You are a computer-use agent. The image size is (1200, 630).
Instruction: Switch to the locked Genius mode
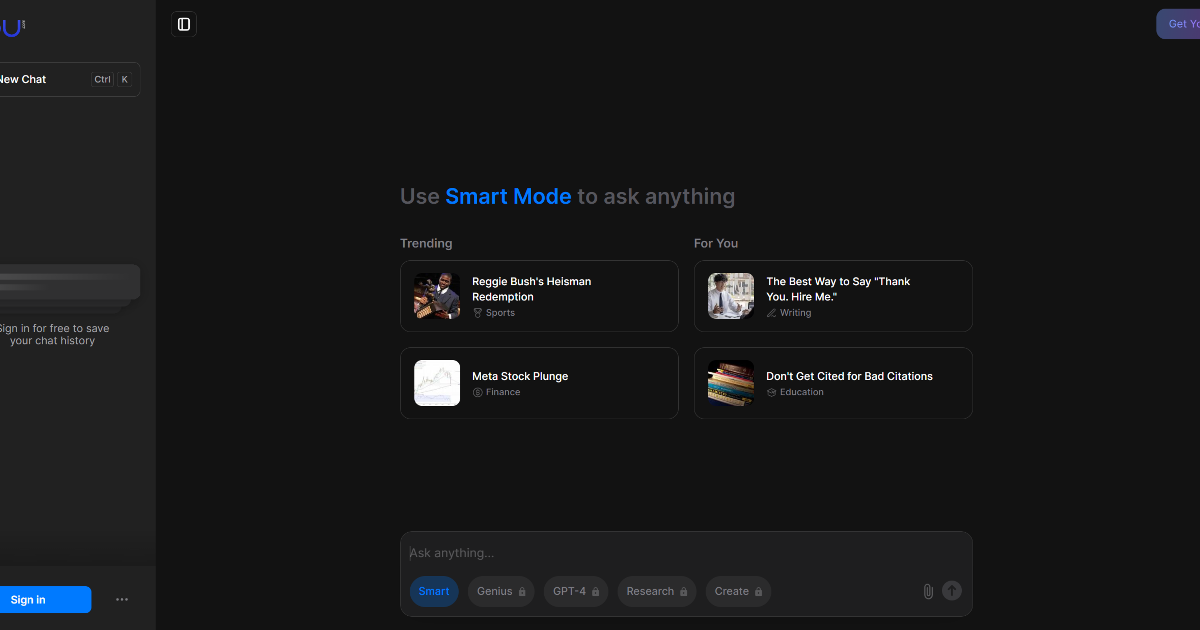501,591
